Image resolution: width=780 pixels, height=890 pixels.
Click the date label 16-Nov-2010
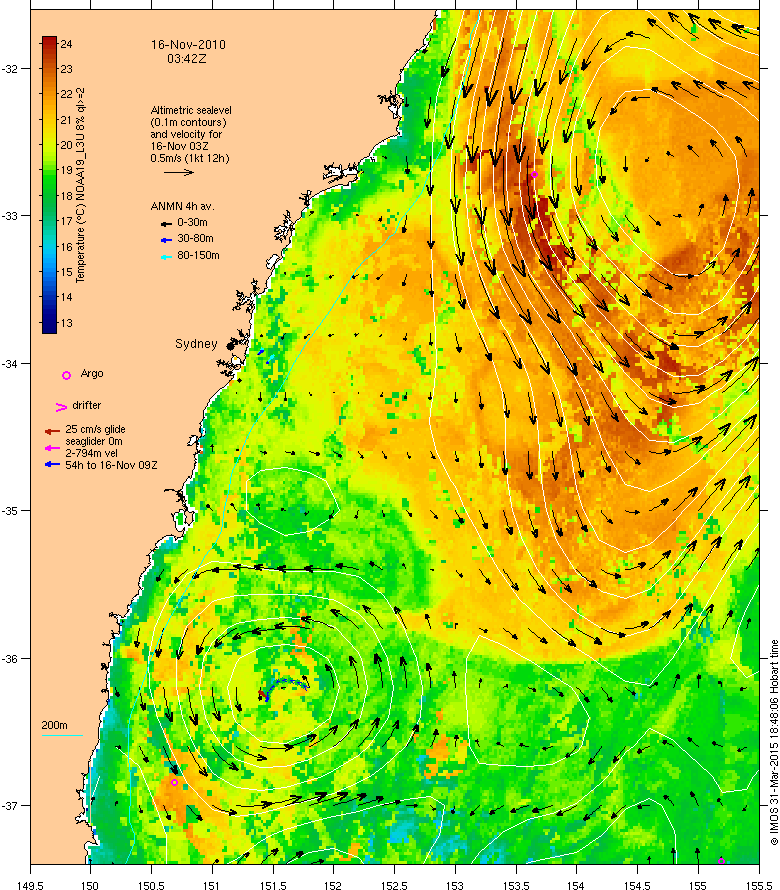188,45
